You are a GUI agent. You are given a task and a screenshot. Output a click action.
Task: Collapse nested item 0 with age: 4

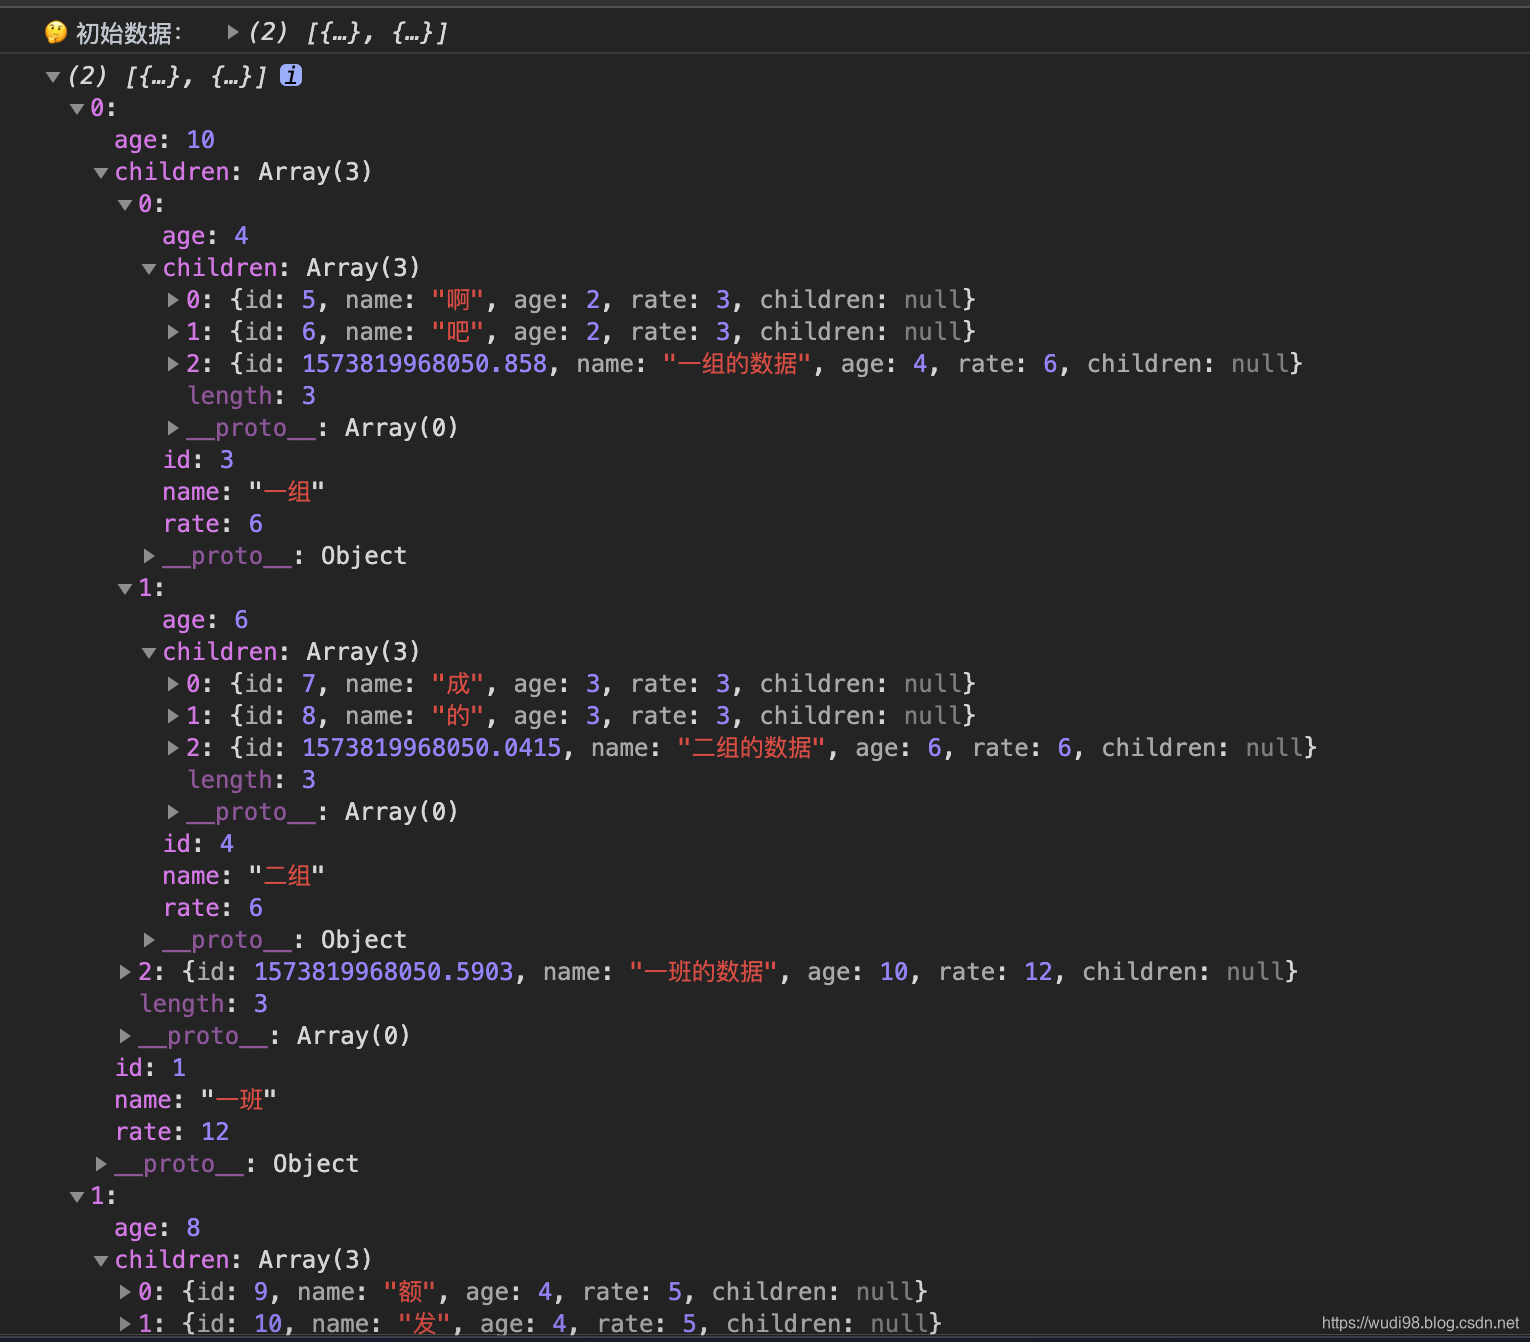tap(125, 204)
